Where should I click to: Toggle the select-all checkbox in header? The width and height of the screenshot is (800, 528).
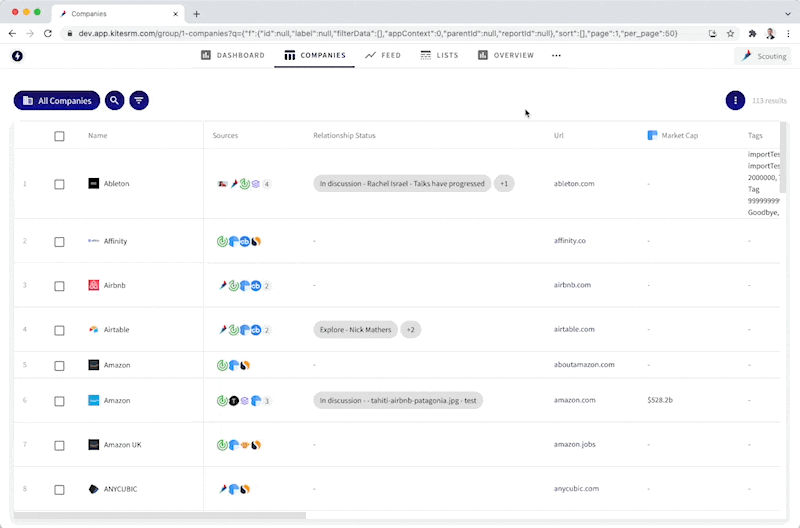59,136
